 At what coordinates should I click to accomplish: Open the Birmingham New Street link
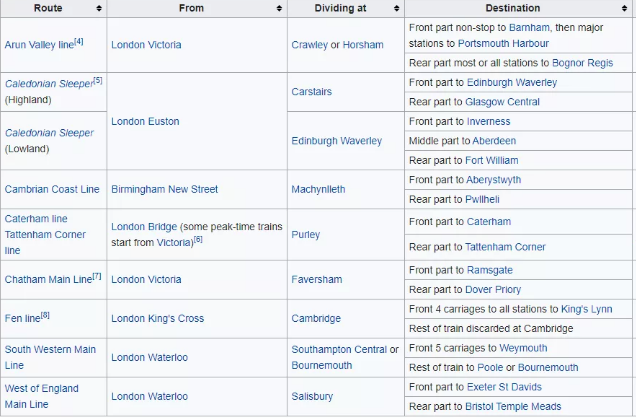164,189
